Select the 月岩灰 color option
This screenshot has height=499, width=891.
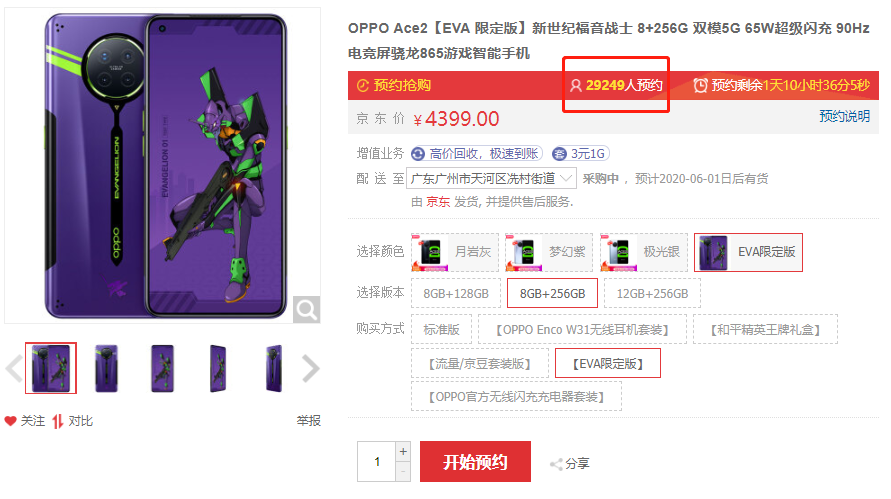tap(455, 252)
